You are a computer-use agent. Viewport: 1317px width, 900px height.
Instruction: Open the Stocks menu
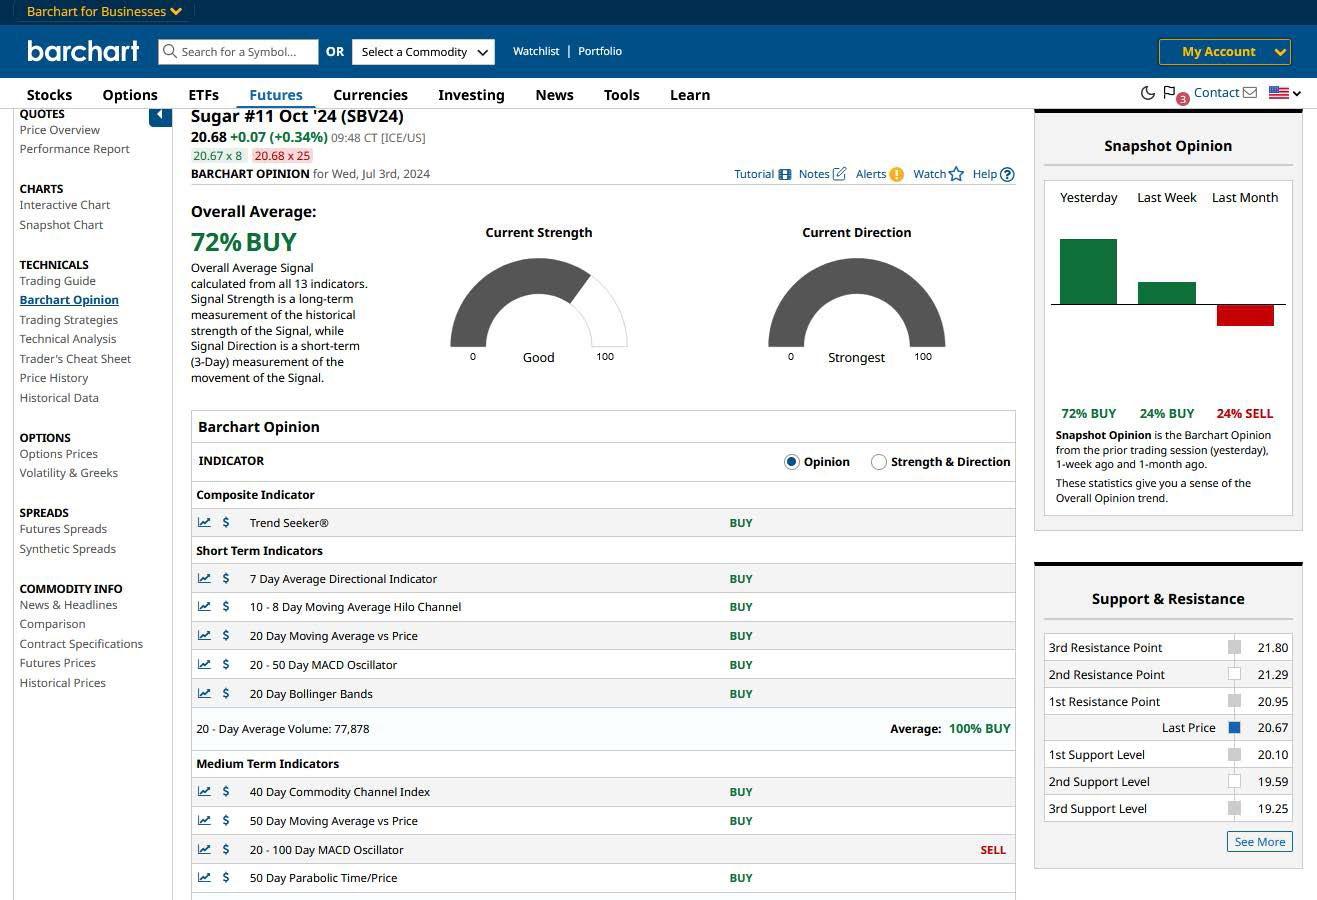coord(49,95)
